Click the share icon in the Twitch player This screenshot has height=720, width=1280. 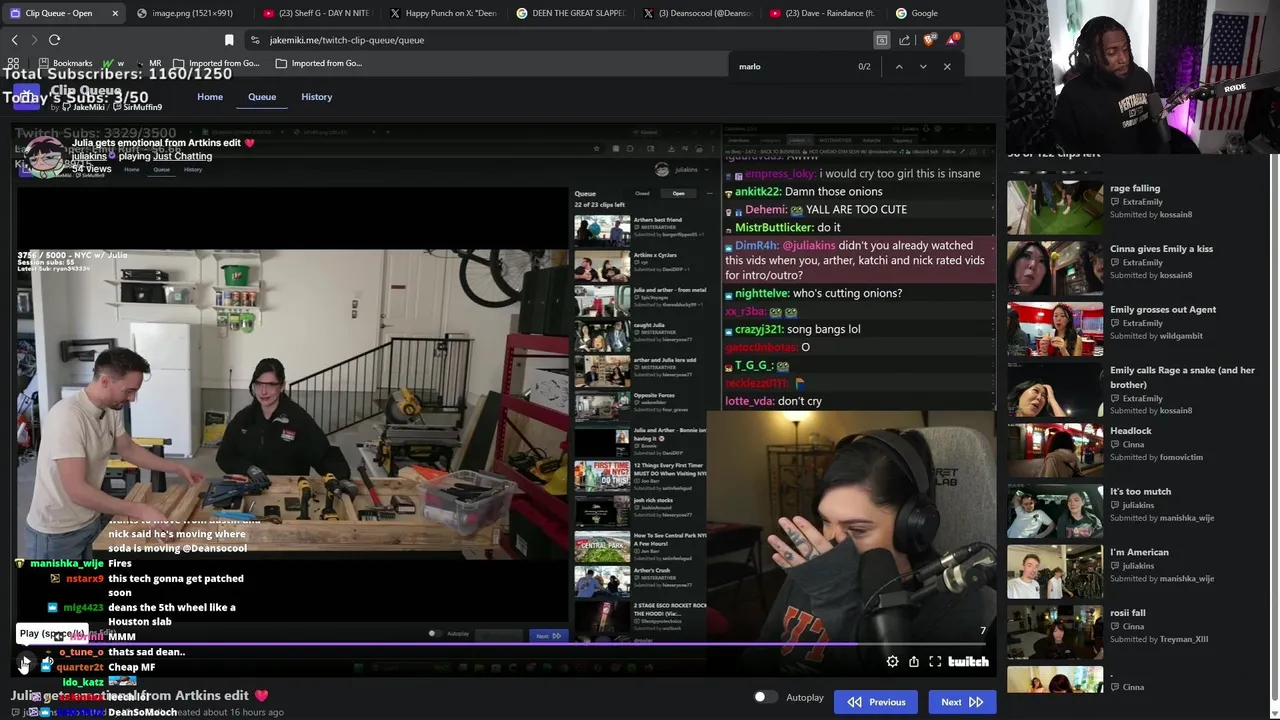[x=913, y=662]
